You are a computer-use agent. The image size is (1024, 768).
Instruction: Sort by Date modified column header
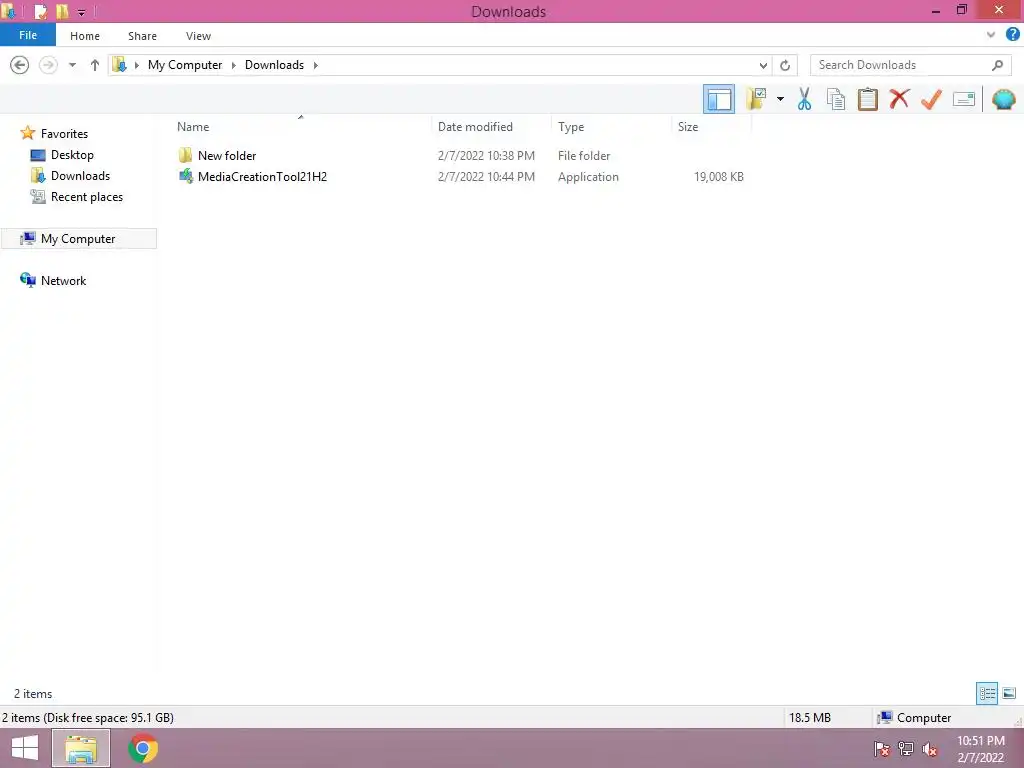475,127
